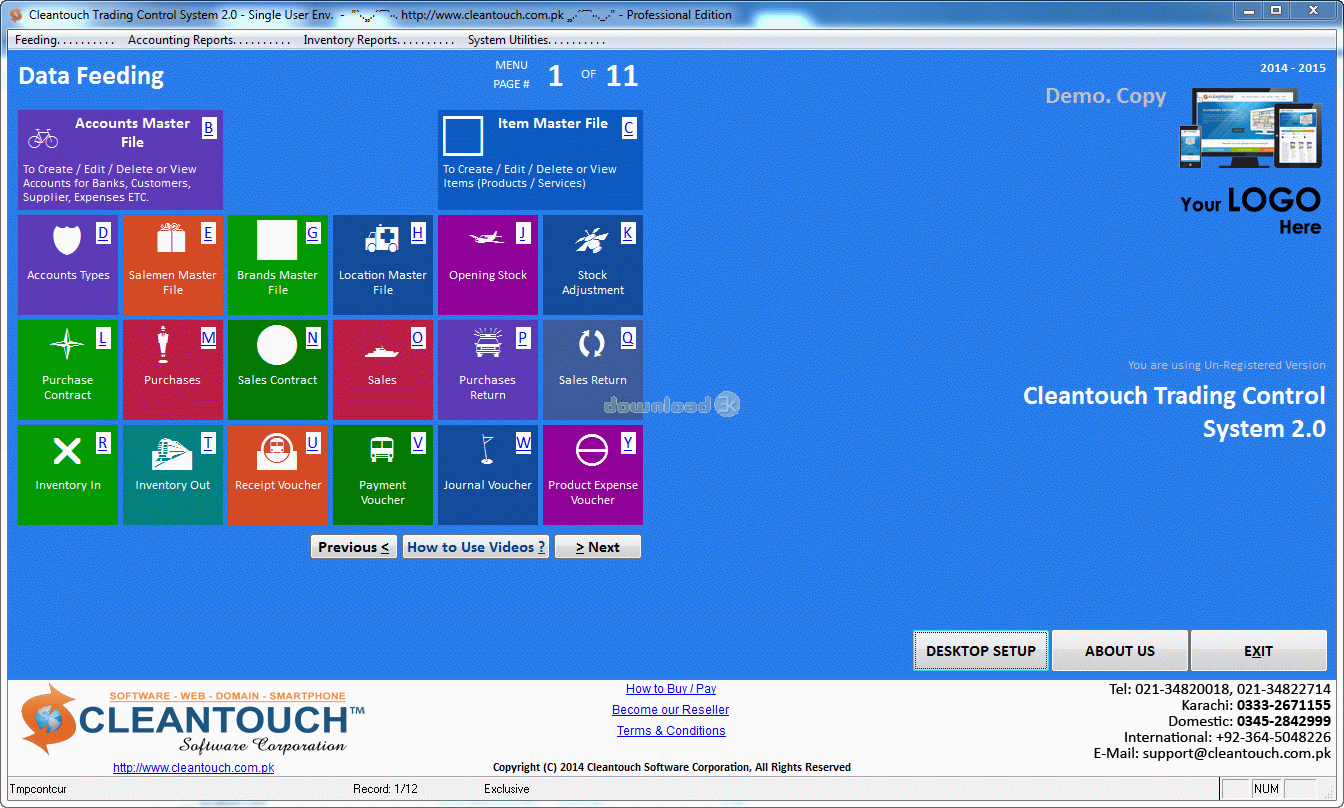Click shortcut letter Y on Product Expense Voucher
The width and height of the screenshot is (1344, 808).
(x=628, y=443)
